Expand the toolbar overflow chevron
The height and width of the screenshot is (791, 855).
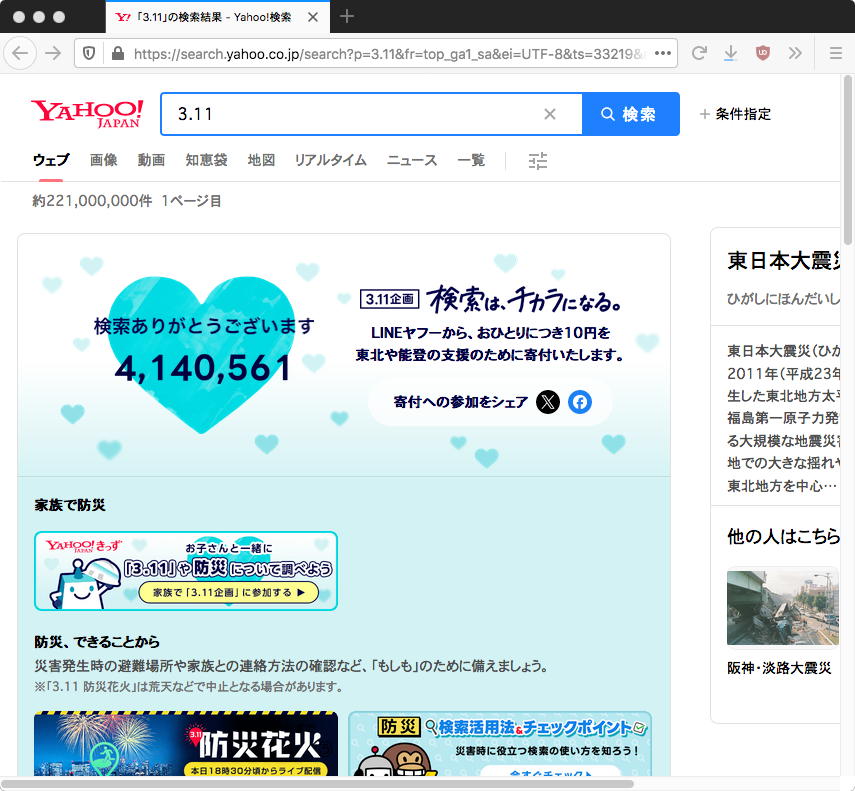(x=795, y=53)
